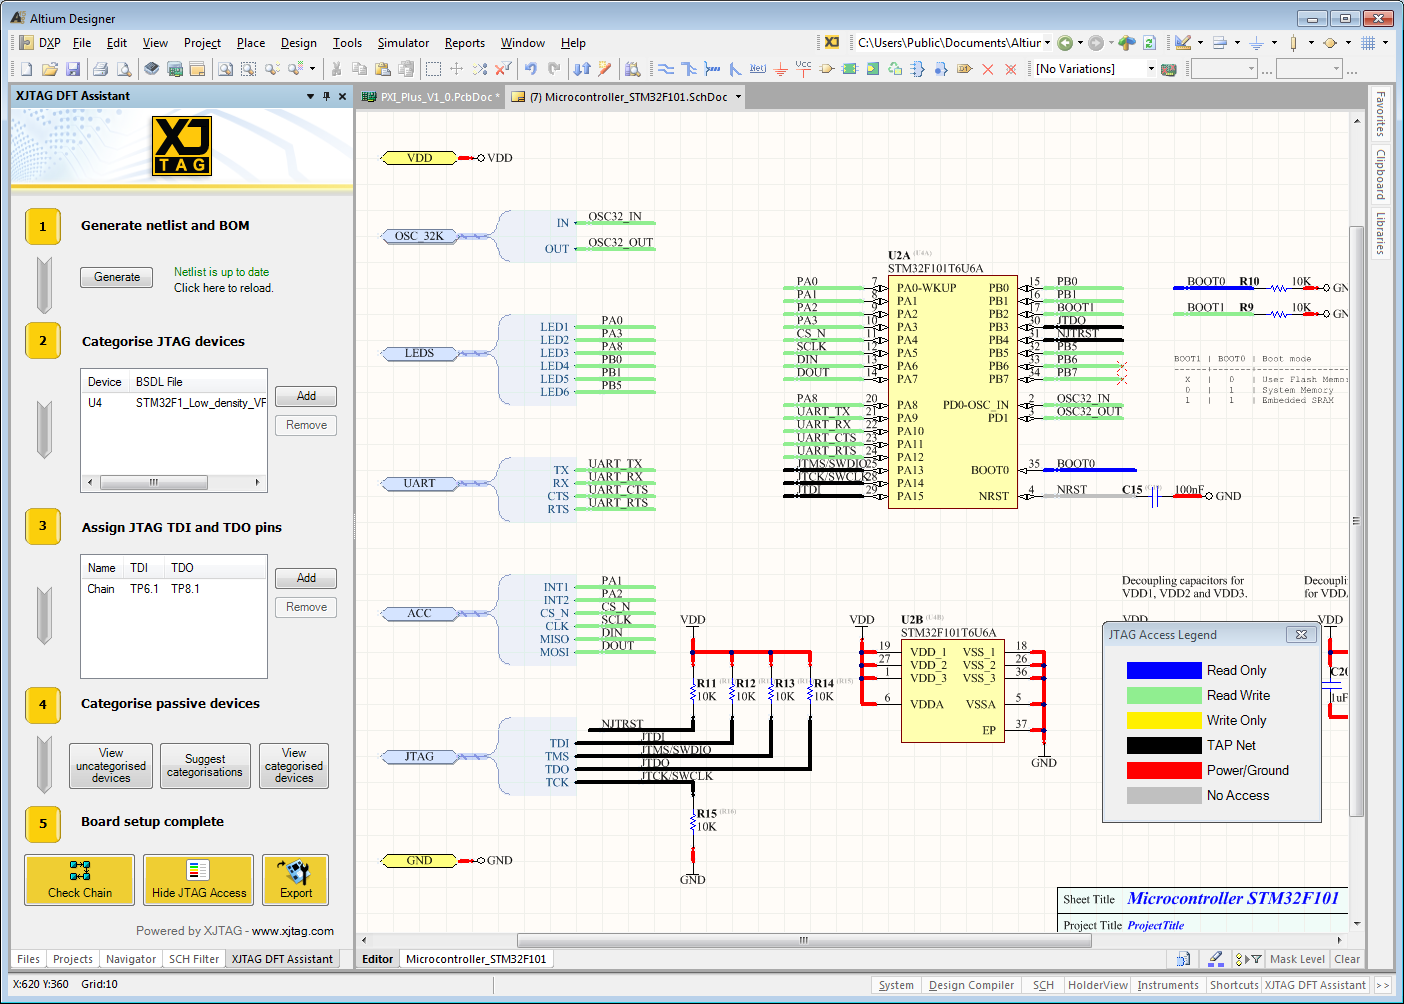Navigate back with the green arrow
This screenshot has height=1004, width=1404.
[1065, 42]
